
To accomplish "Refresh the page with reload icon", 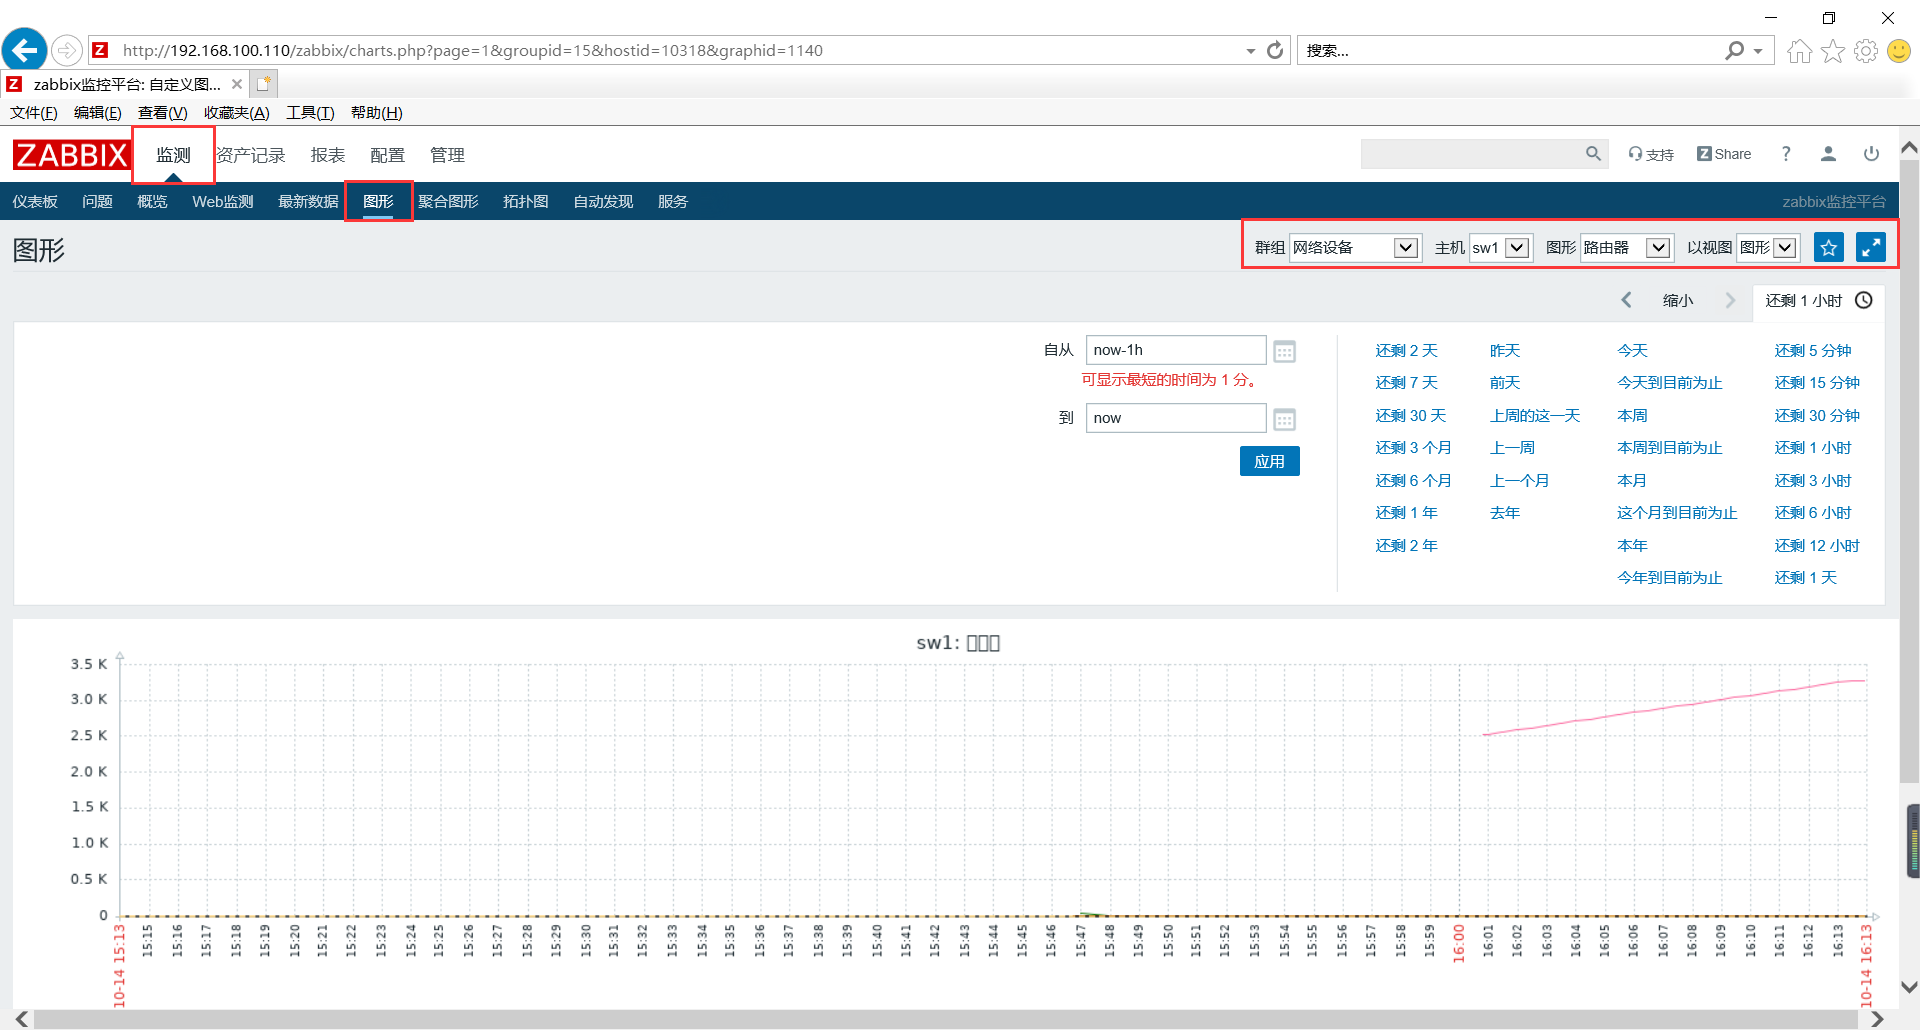I will [x=1274, y=50].
